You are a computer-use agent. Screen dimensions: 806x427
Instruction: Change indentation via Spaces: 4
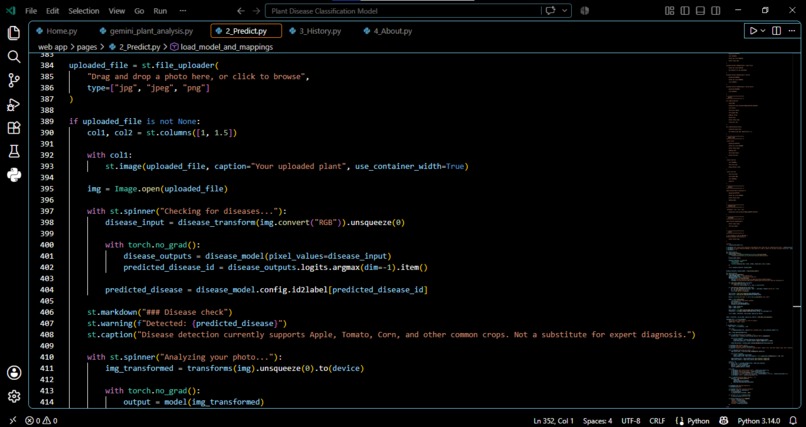pyautogui.click(x=597, y=421)
